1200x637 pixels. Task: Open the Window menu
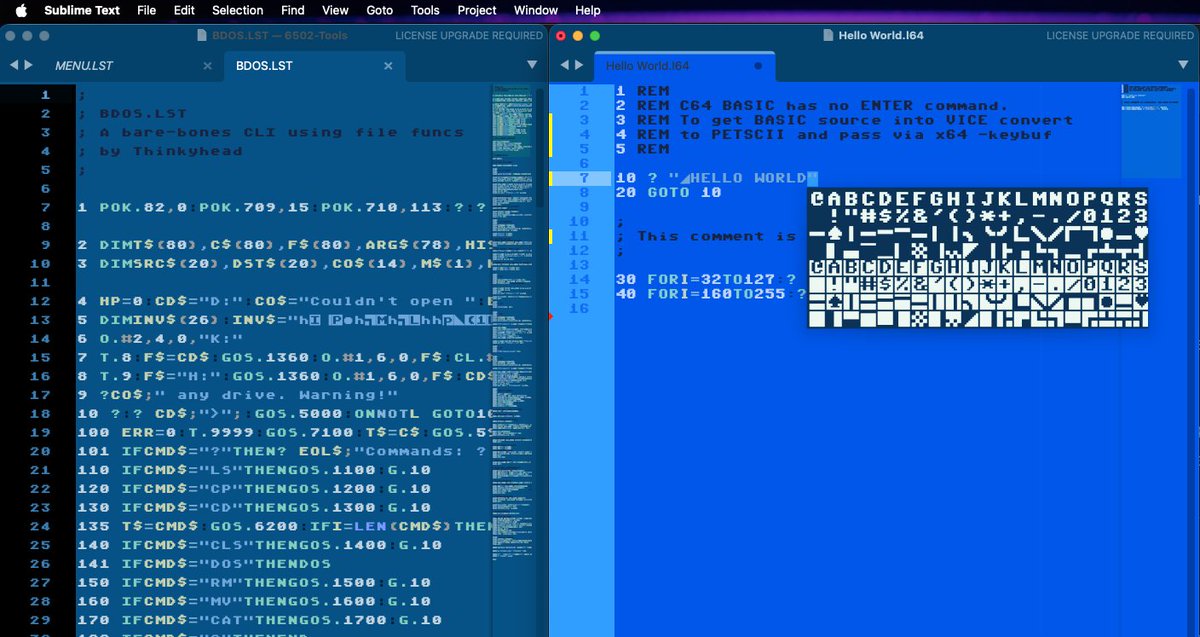pyautogui.click(x=536, y=10)
